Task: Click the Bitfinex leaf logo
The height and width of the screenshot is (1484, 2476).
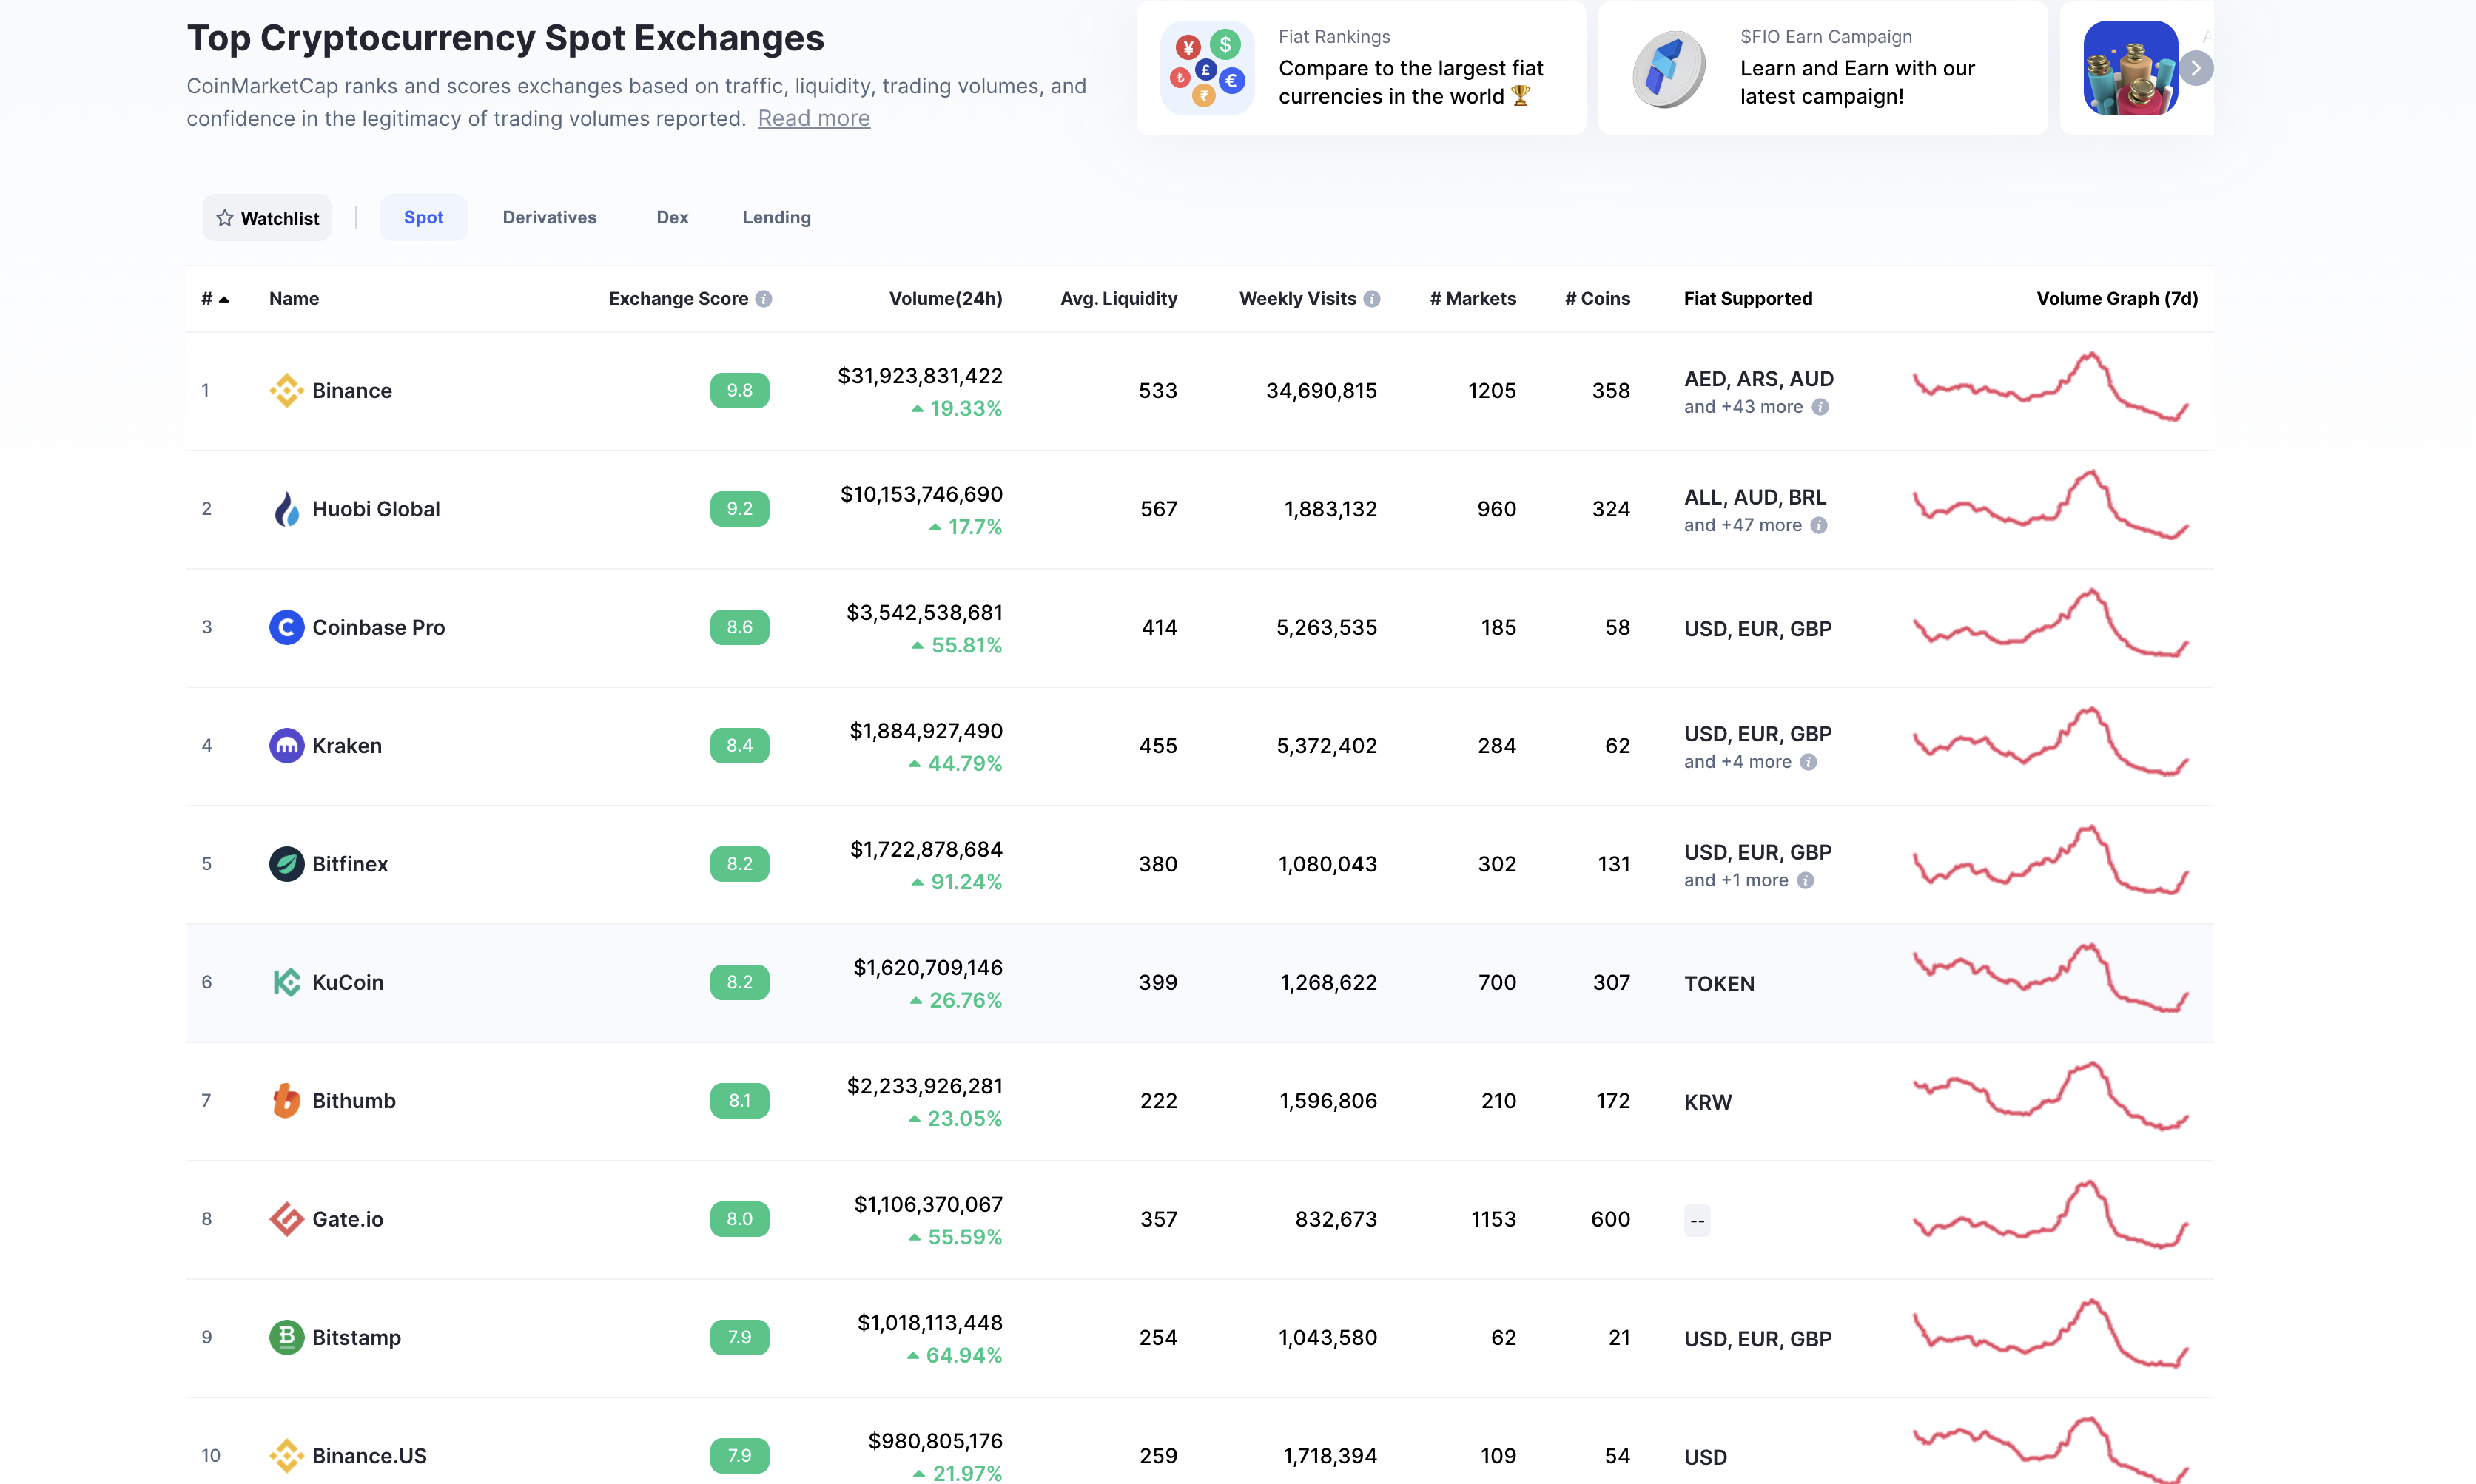Action: coord(286,864)
